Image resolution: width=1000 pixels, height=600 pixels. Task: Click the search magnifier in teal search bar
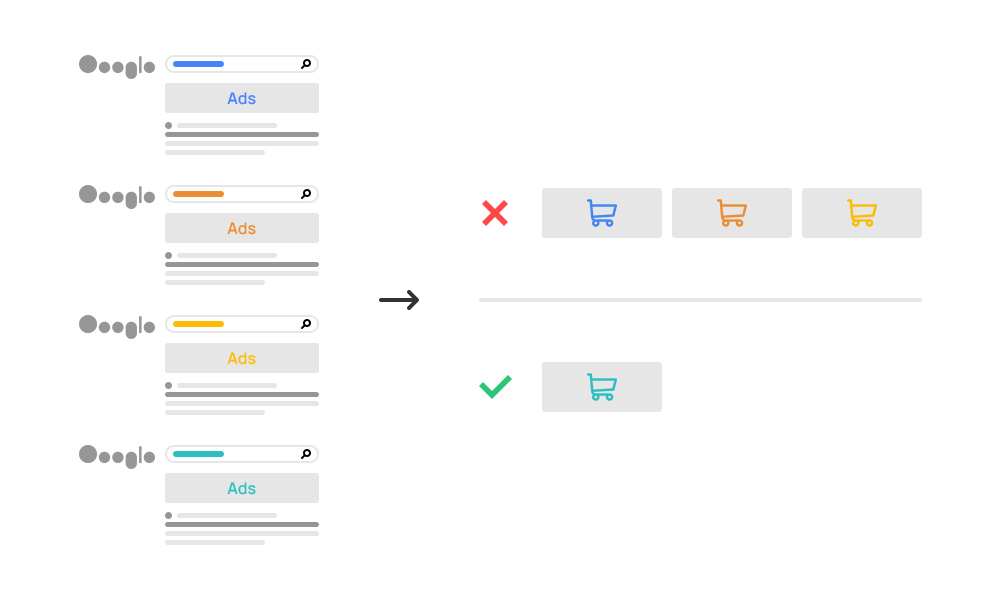pyautogui.click(x=306, y=454)
